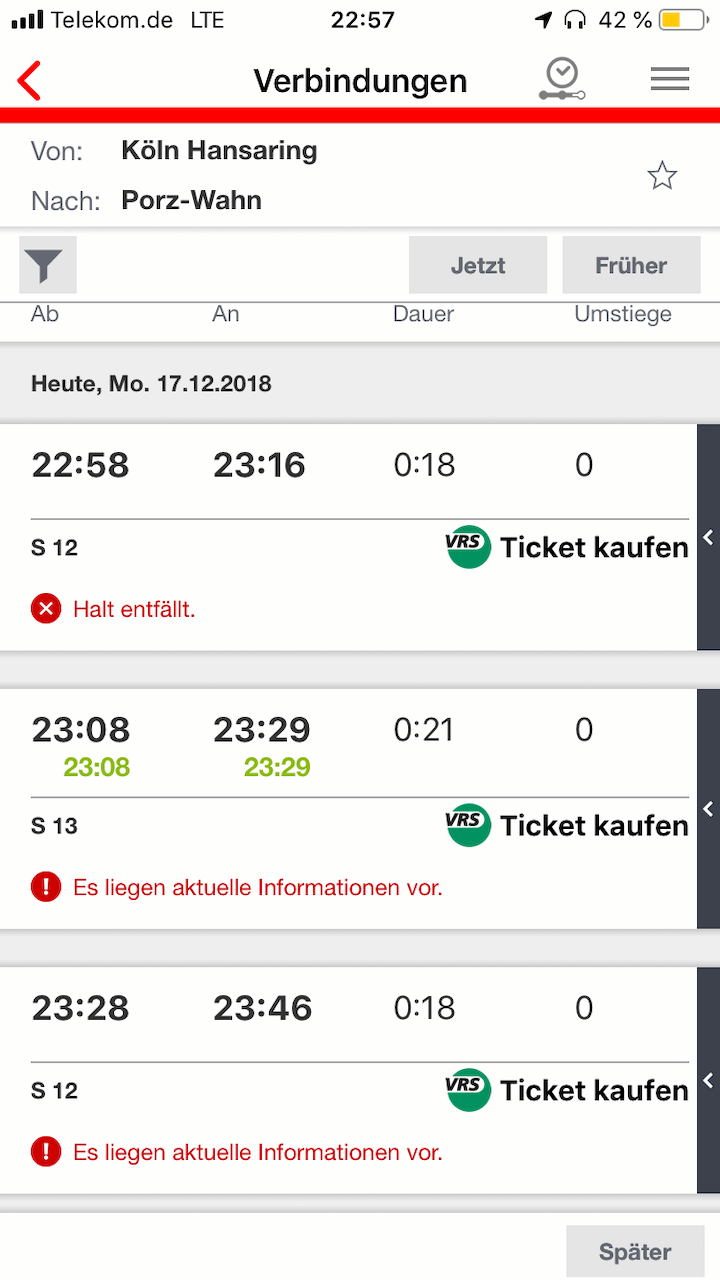Tap the red X cancellation icon
Image resolution: width=720 pixels, height=1280 pixels.
(x=46, y=608)
